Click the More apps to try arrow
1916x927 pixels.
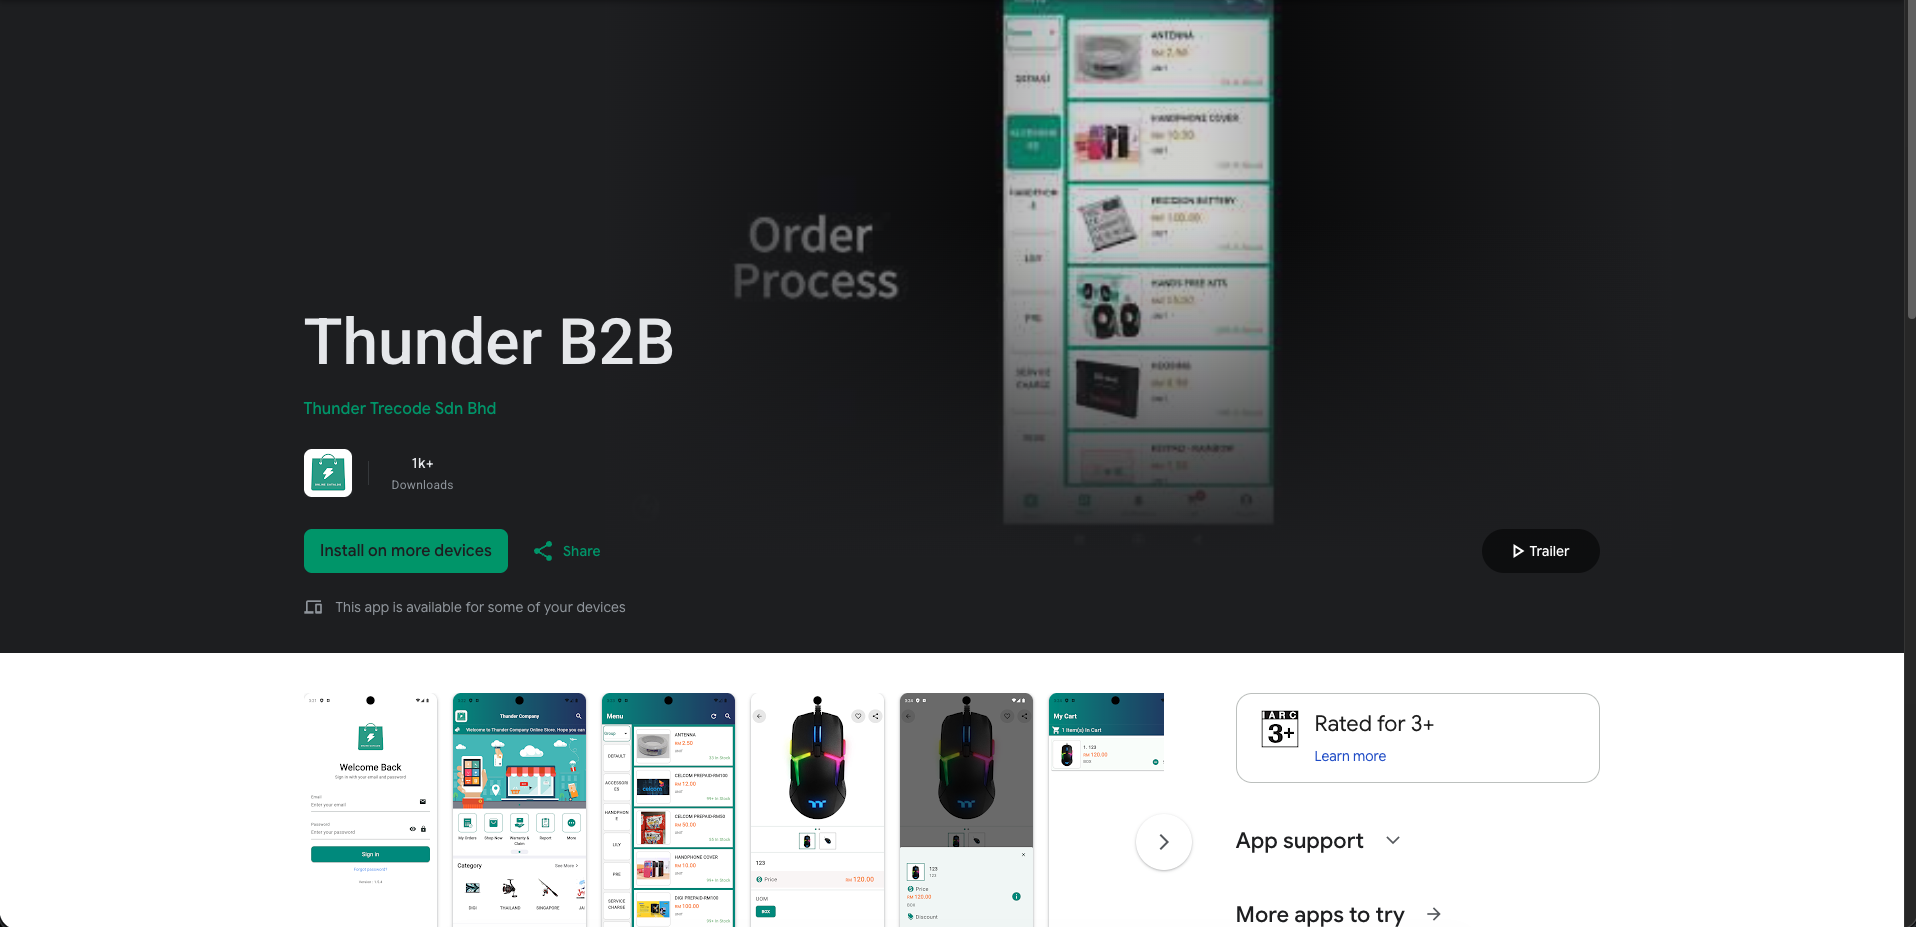(x=1434, y=914)
